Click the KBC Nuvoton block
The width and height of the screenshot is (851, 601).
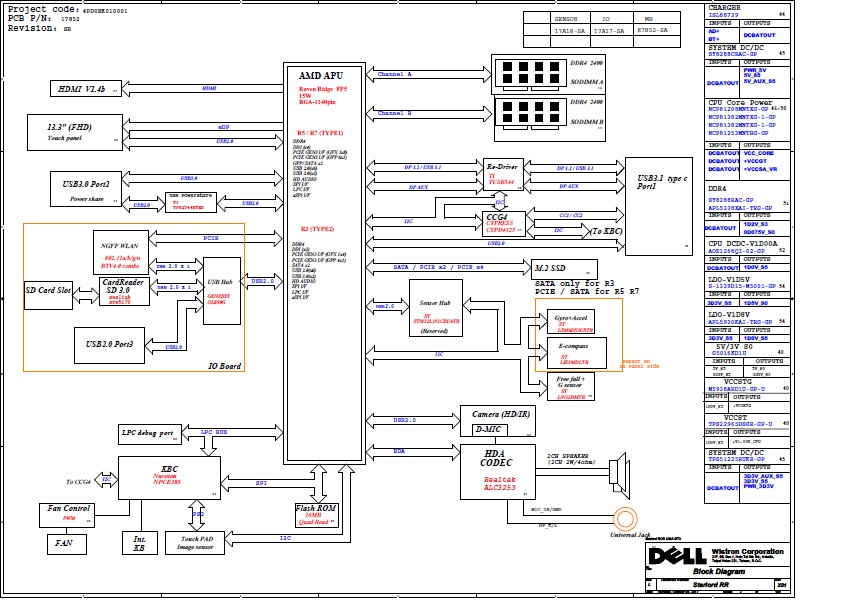tap(169, 478)
